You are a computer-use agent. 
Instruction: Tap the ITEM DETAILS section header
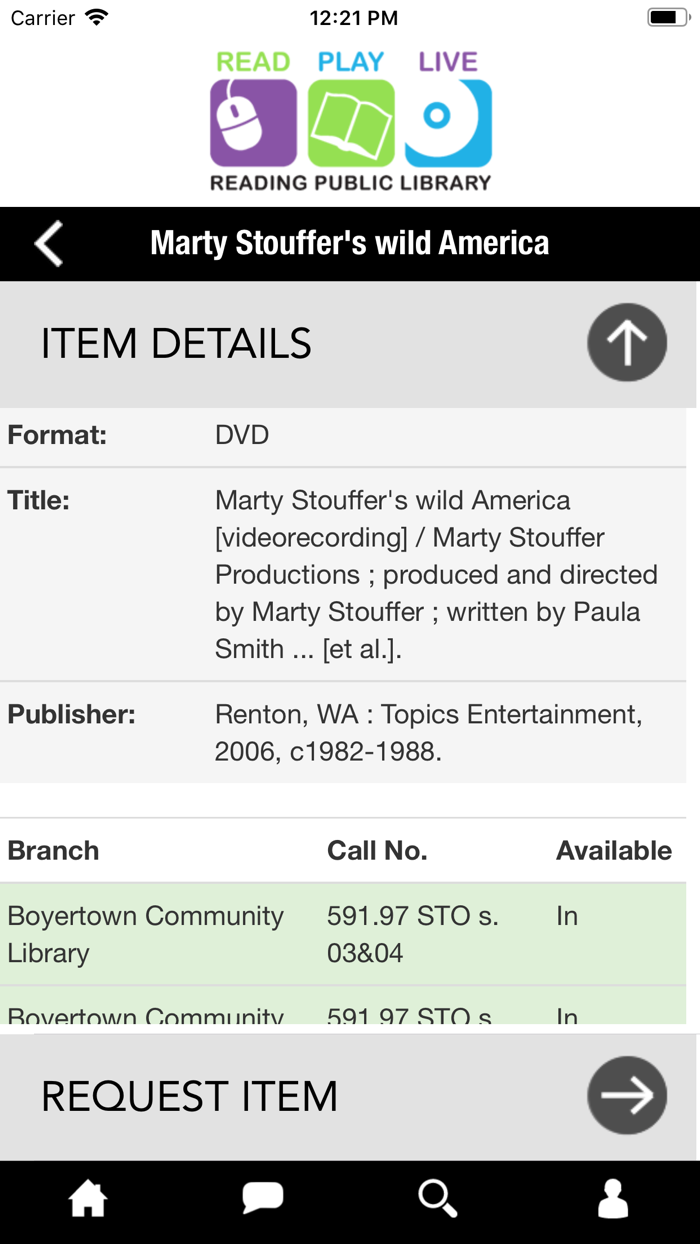click(176, 344)
